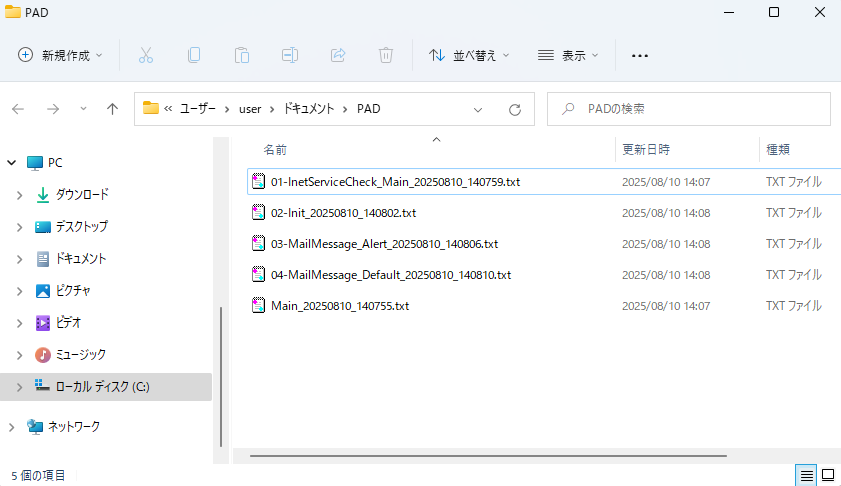Expand the ドキュメント tree node
Screen dimensions: 841x486
click(19, 260)
